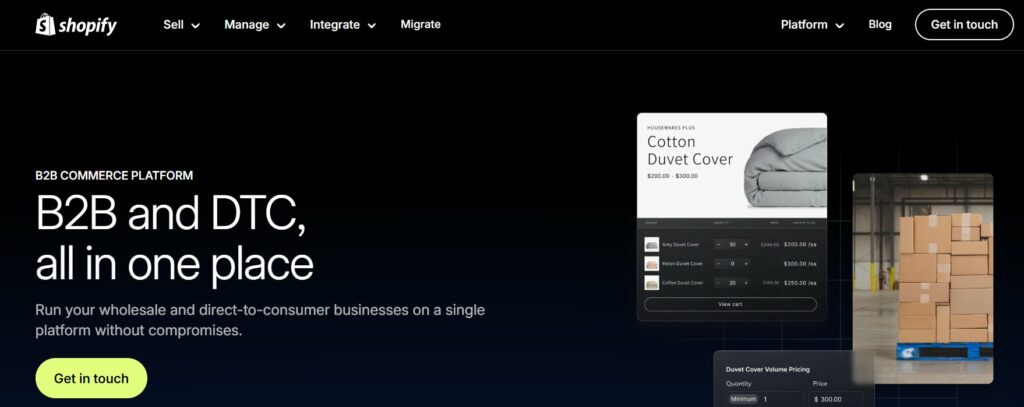The height and width of the screenshot is (407, 1024).
Task: Decrease Coffee Duvet Cover quantity with minus
Action: (x=718, y=283)
